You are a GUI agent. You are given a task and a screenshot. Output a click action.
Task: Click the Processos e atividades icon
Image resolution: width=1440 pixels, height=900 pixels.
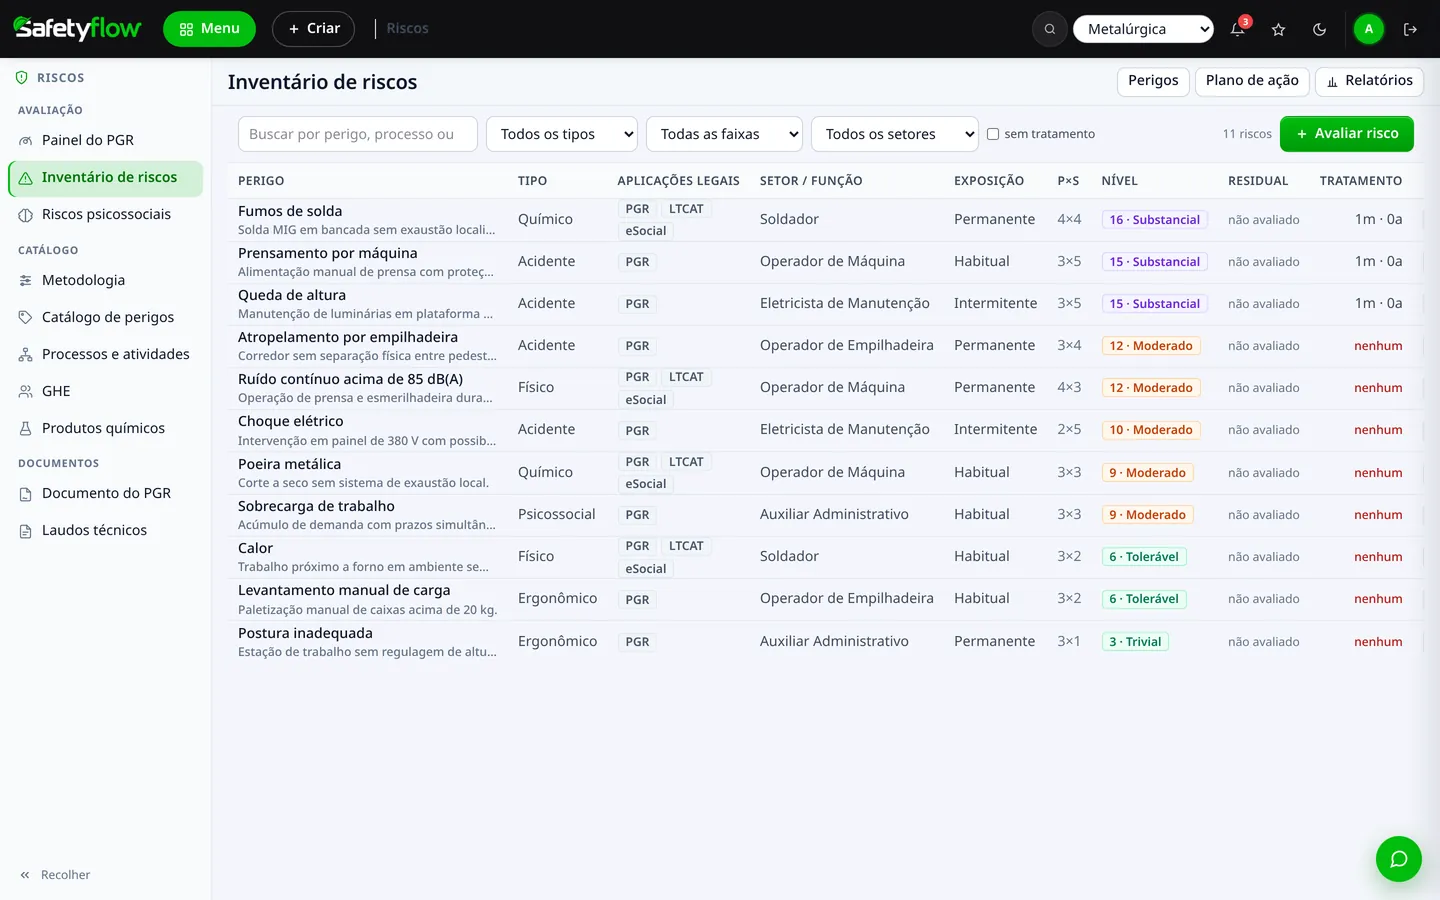(x=26, y=355)
